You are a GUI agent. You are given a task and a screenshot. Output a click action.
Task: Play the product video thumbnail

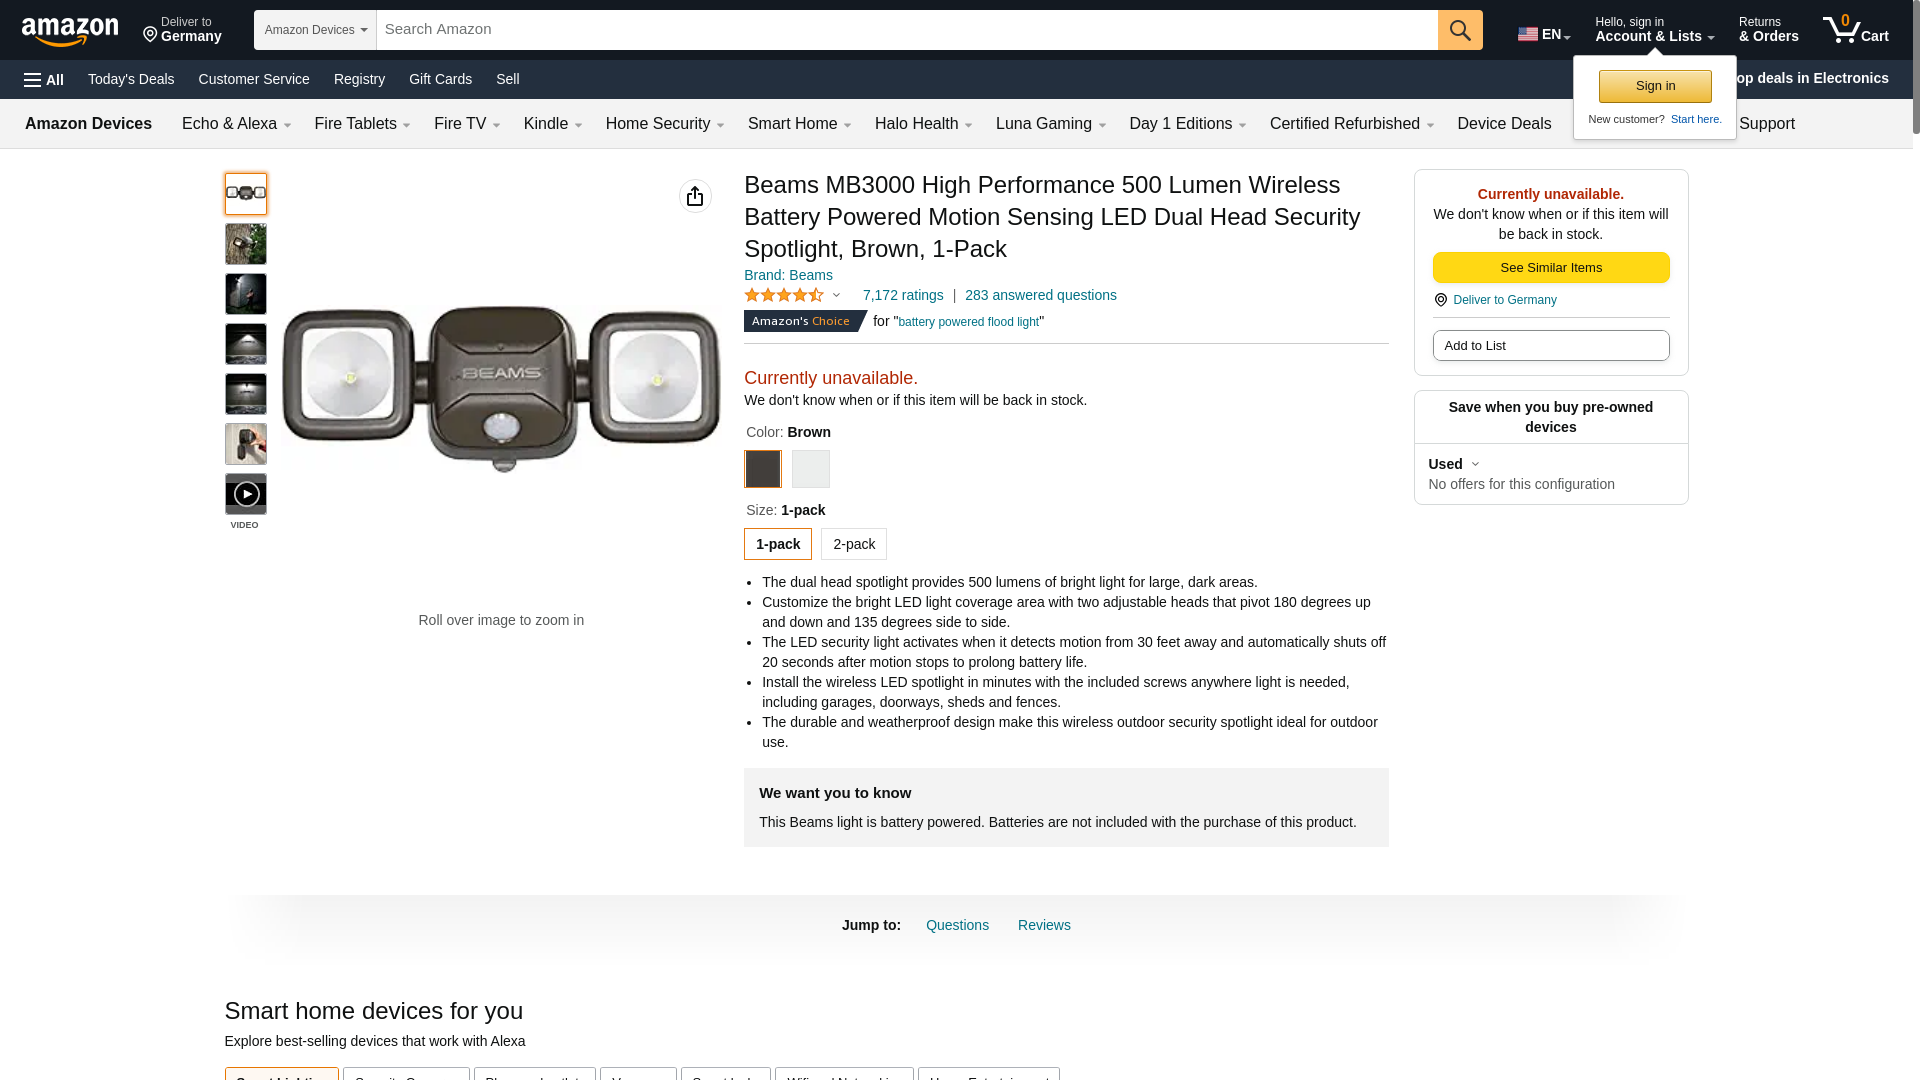pos(246,494)
